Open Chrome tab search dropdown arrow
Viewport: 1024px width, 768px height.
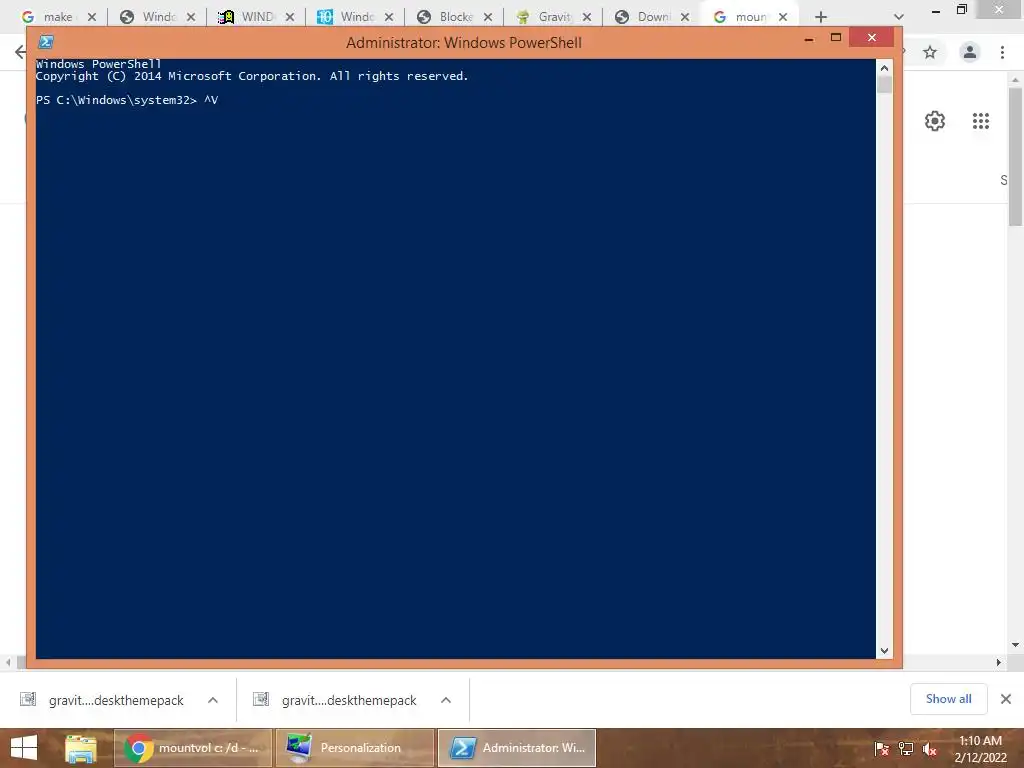899,17
